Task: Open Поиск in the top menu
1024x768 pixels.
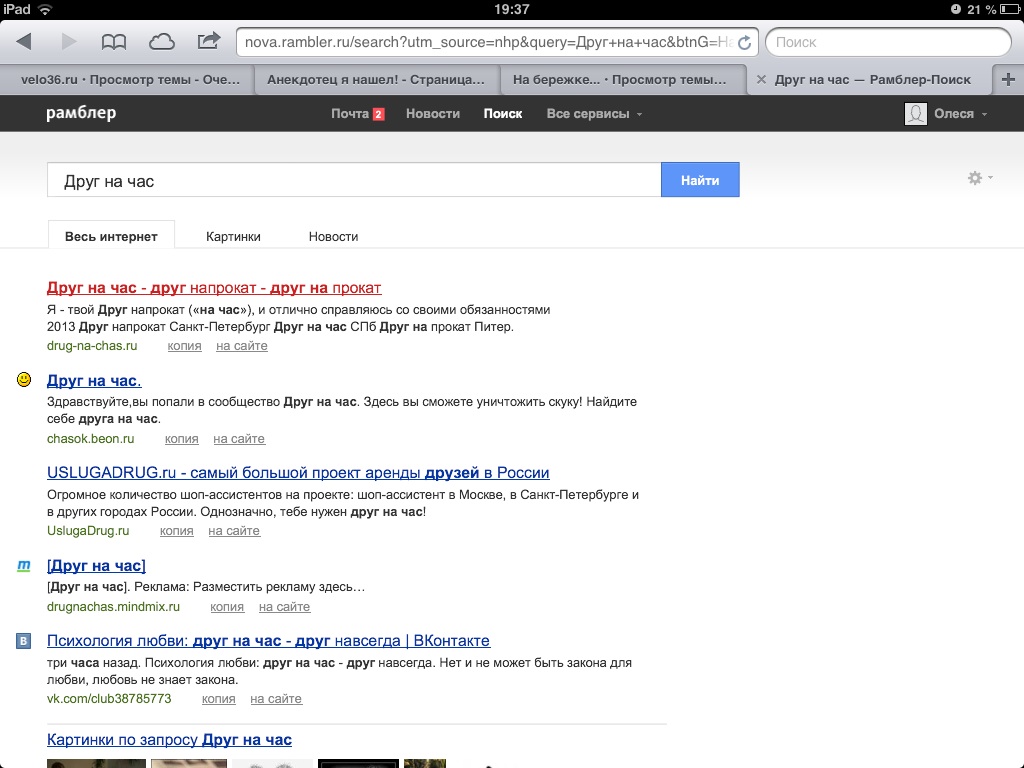Action: click(x=503, y=114)
